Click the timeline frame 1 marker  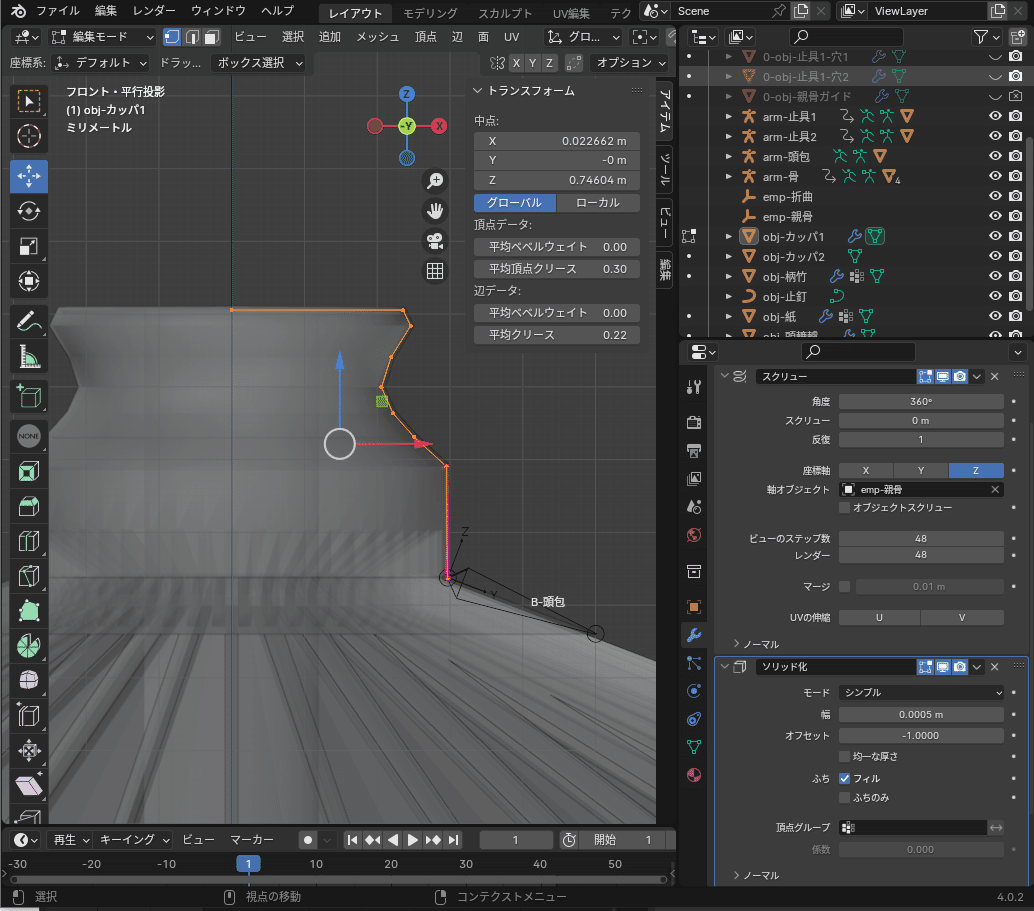[249, 864]
